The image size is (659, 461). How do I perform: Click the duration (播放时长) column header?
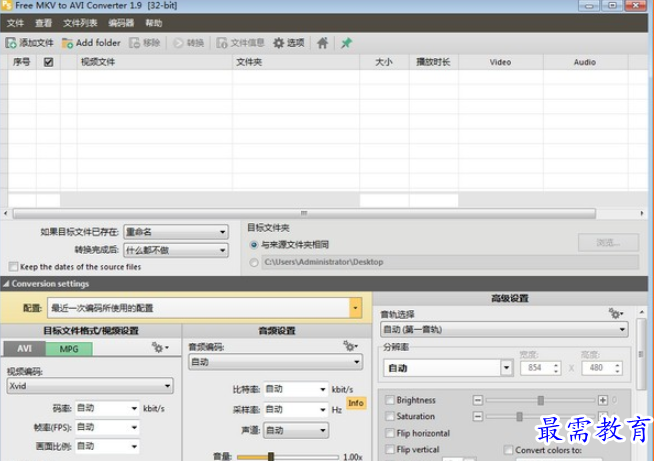coord(433,62)
